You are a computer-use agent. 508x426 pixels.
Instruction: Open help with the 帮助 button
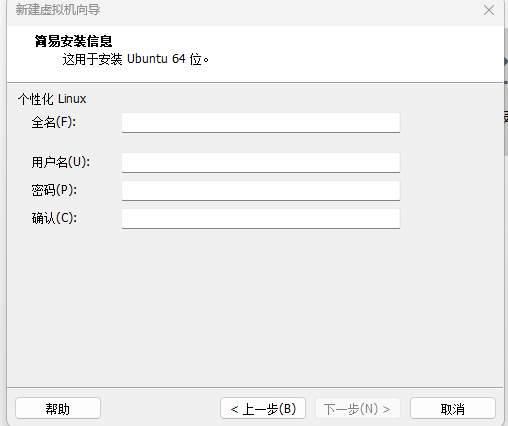(x=58, y=408)
